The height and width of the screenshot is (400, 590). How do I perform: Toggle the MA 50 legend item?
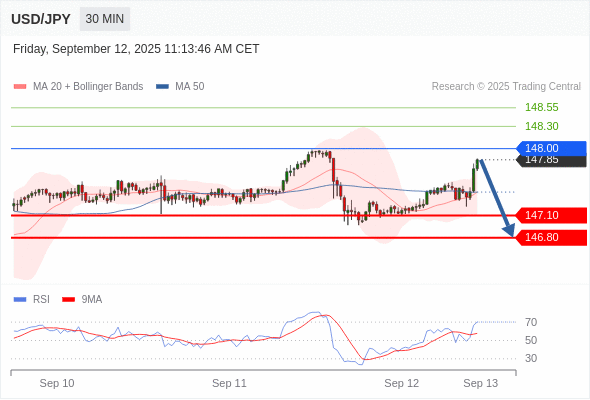tap(180, 87)
